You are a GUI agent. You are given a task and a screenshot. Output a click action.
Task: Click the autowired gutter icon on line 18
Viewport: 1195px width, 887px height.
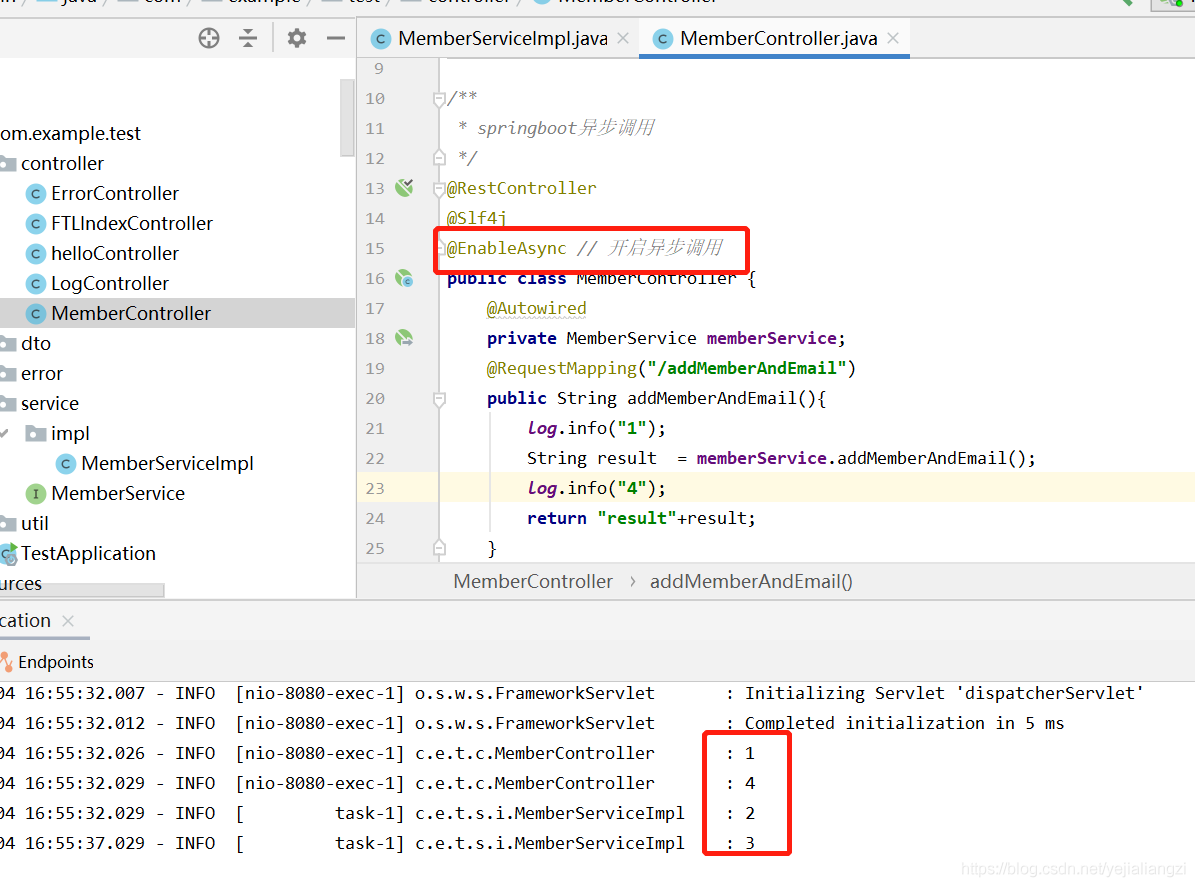(x=404, y=338)
